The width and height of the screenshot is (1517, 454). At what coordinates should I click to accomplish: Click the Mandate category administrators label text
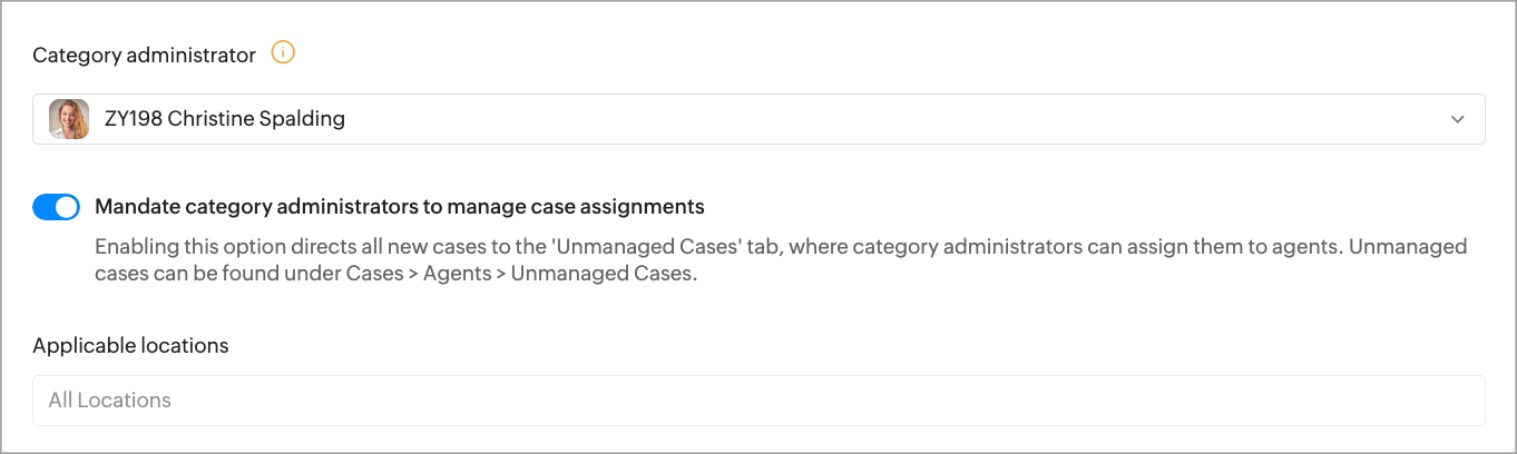399,207
